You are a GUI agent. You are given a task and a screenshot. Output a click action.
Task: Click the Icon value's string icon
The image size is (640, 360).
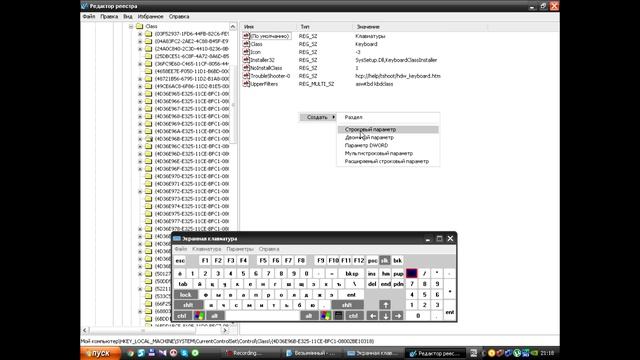[246, 52]
